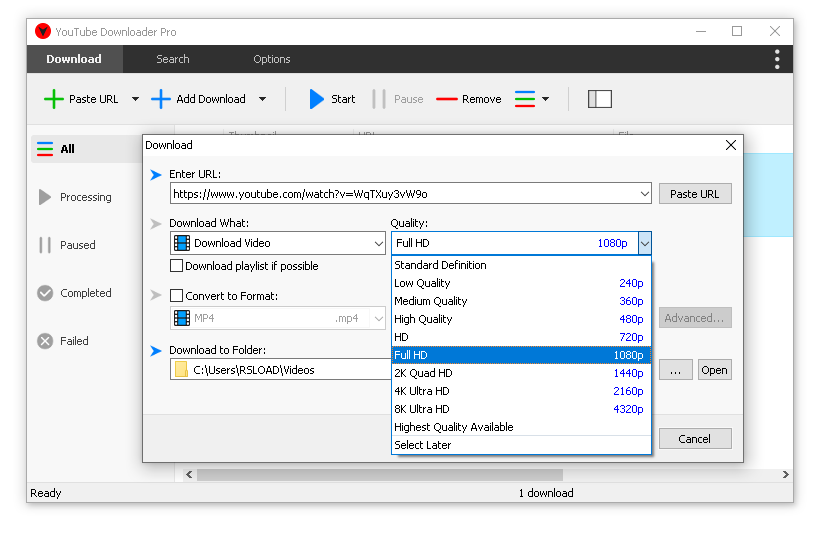Open the MP4 format dropdown
The image size is (832, 534).
pos(378,318)
